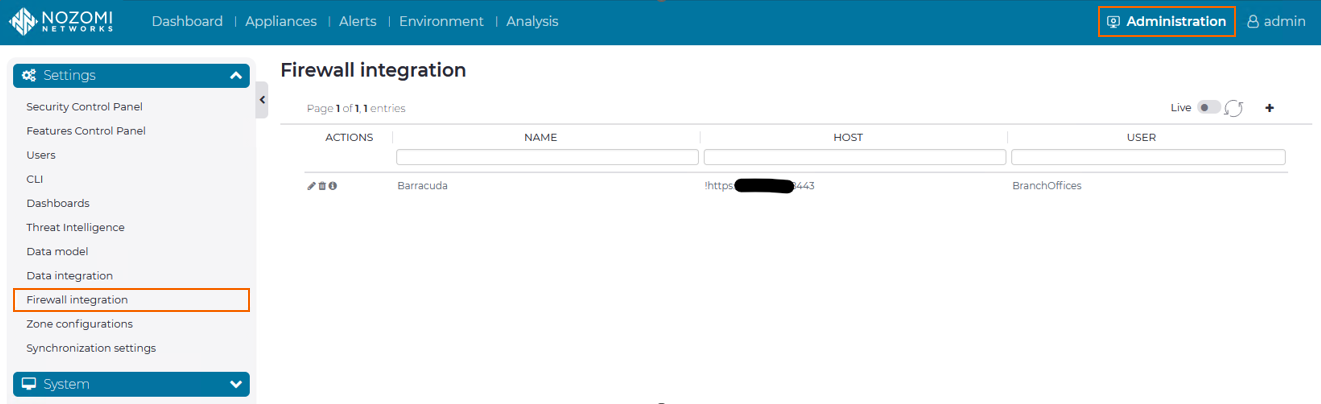Image resolution: width=1321 pixels, height=404 pixels.
Task: Click the BranchOffices user cell
Action: tap(1047, 186)
